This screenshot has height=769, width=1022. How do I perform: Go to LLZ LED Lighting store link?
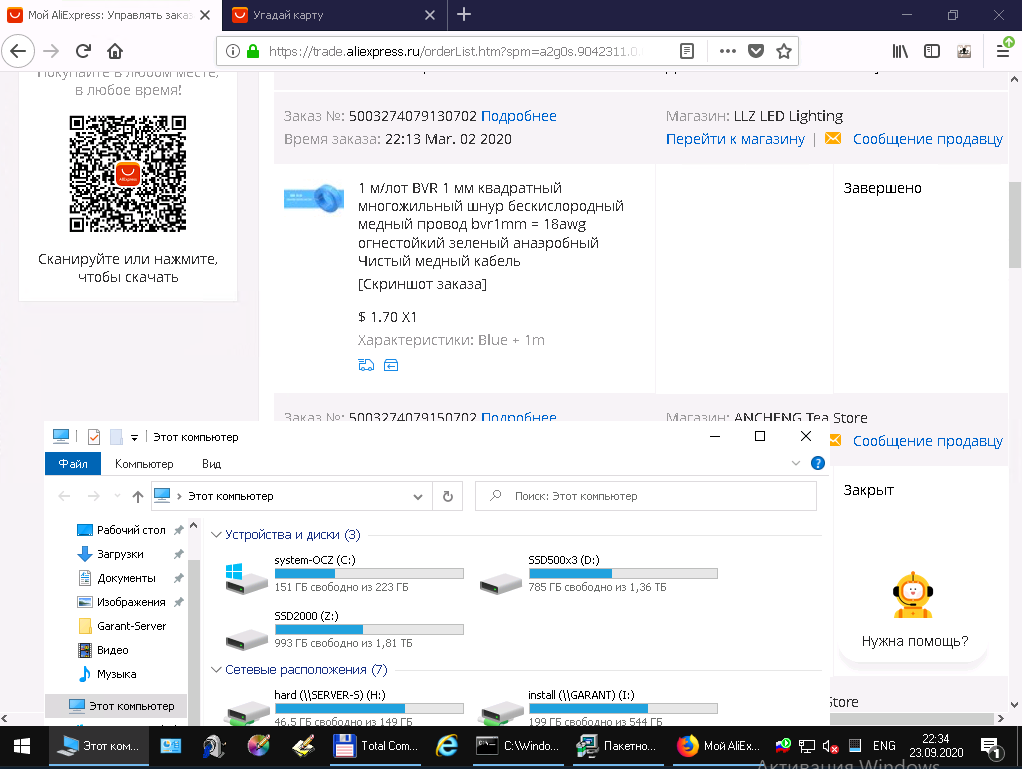click(735, 139)
